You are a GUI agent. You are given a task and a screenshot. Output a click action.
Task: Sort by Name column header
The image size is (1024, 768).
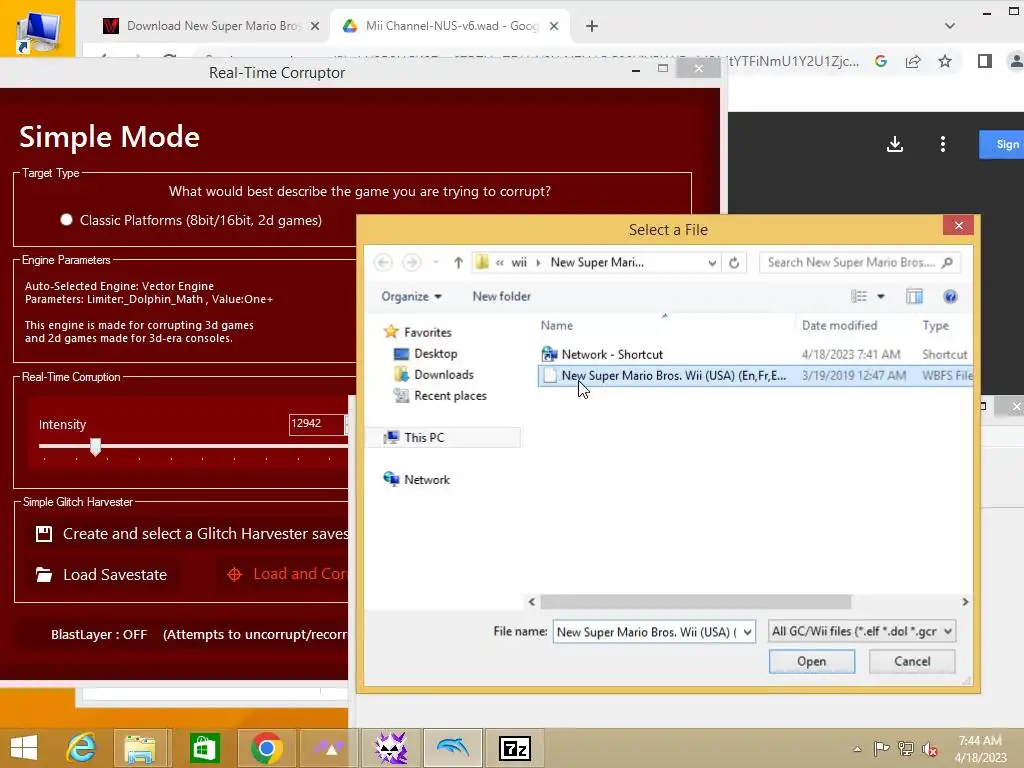pyautogui.click(x=557, y=325)
